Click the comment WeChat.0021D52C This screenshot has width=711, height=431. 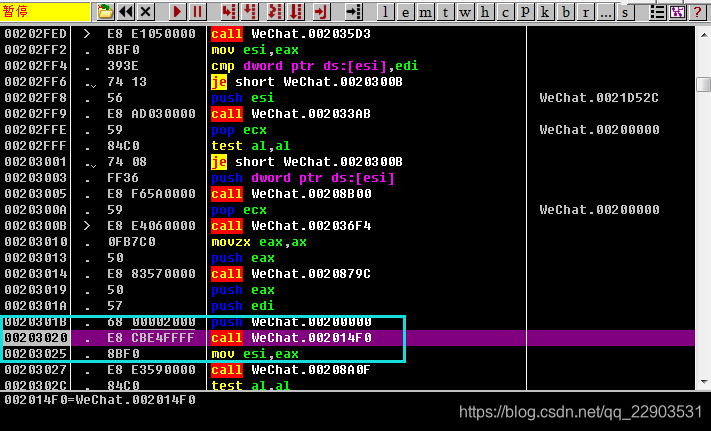point(599,98)
